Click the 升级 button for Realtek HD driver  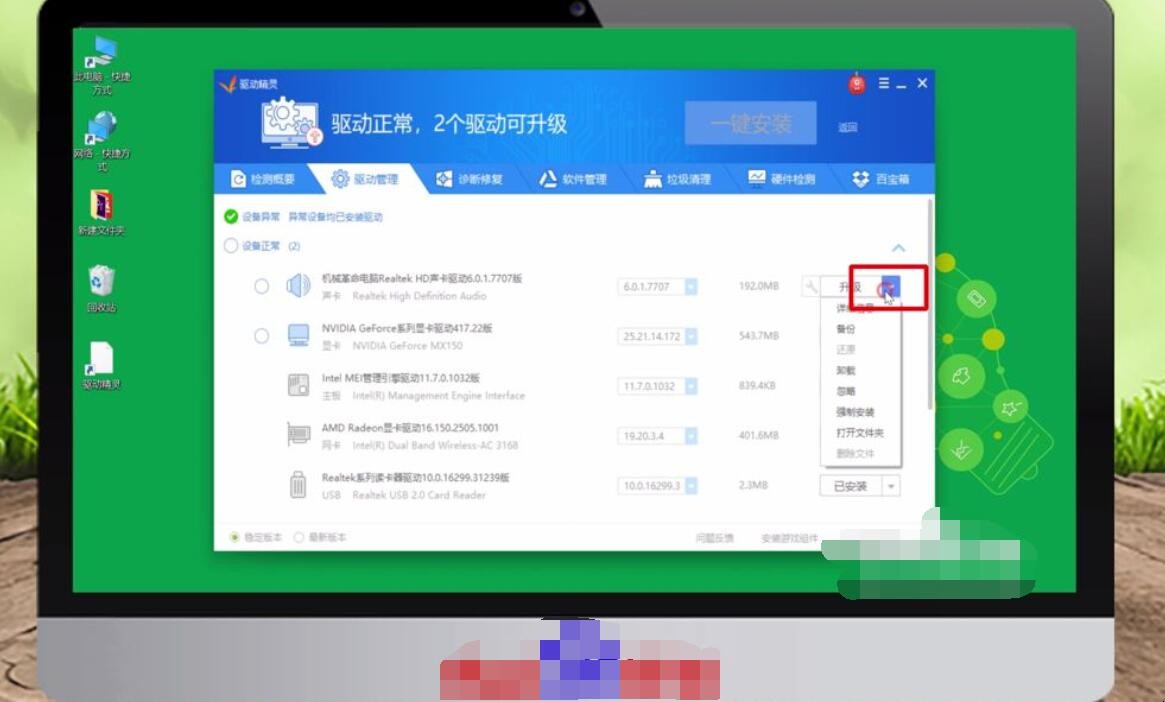pyautogui.click(x=851, y=287)
